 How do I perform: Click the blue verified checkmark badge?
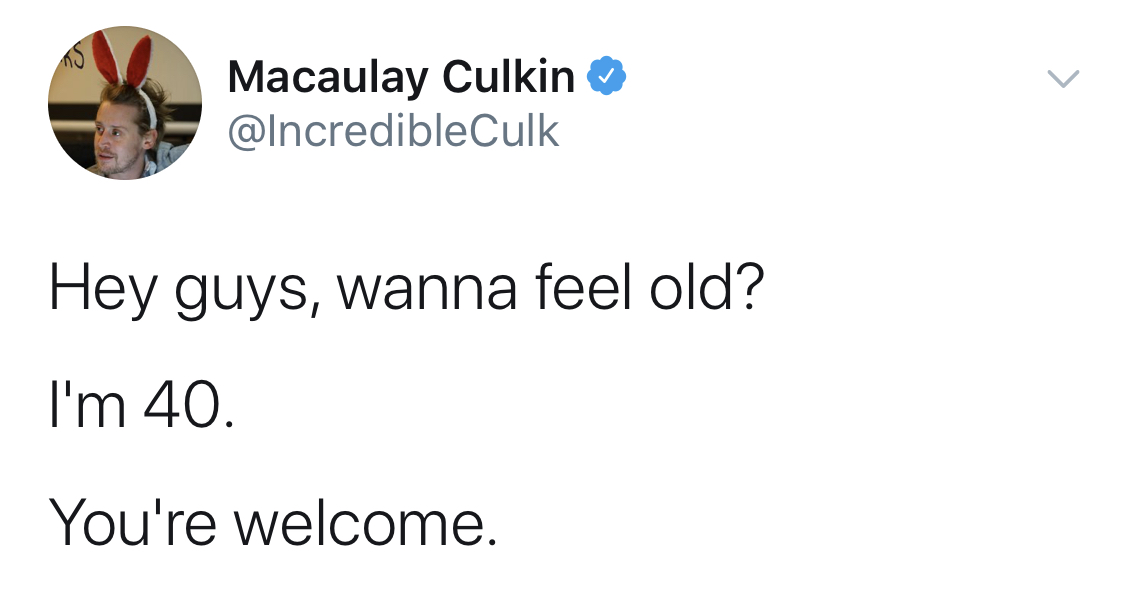(607, 75)
